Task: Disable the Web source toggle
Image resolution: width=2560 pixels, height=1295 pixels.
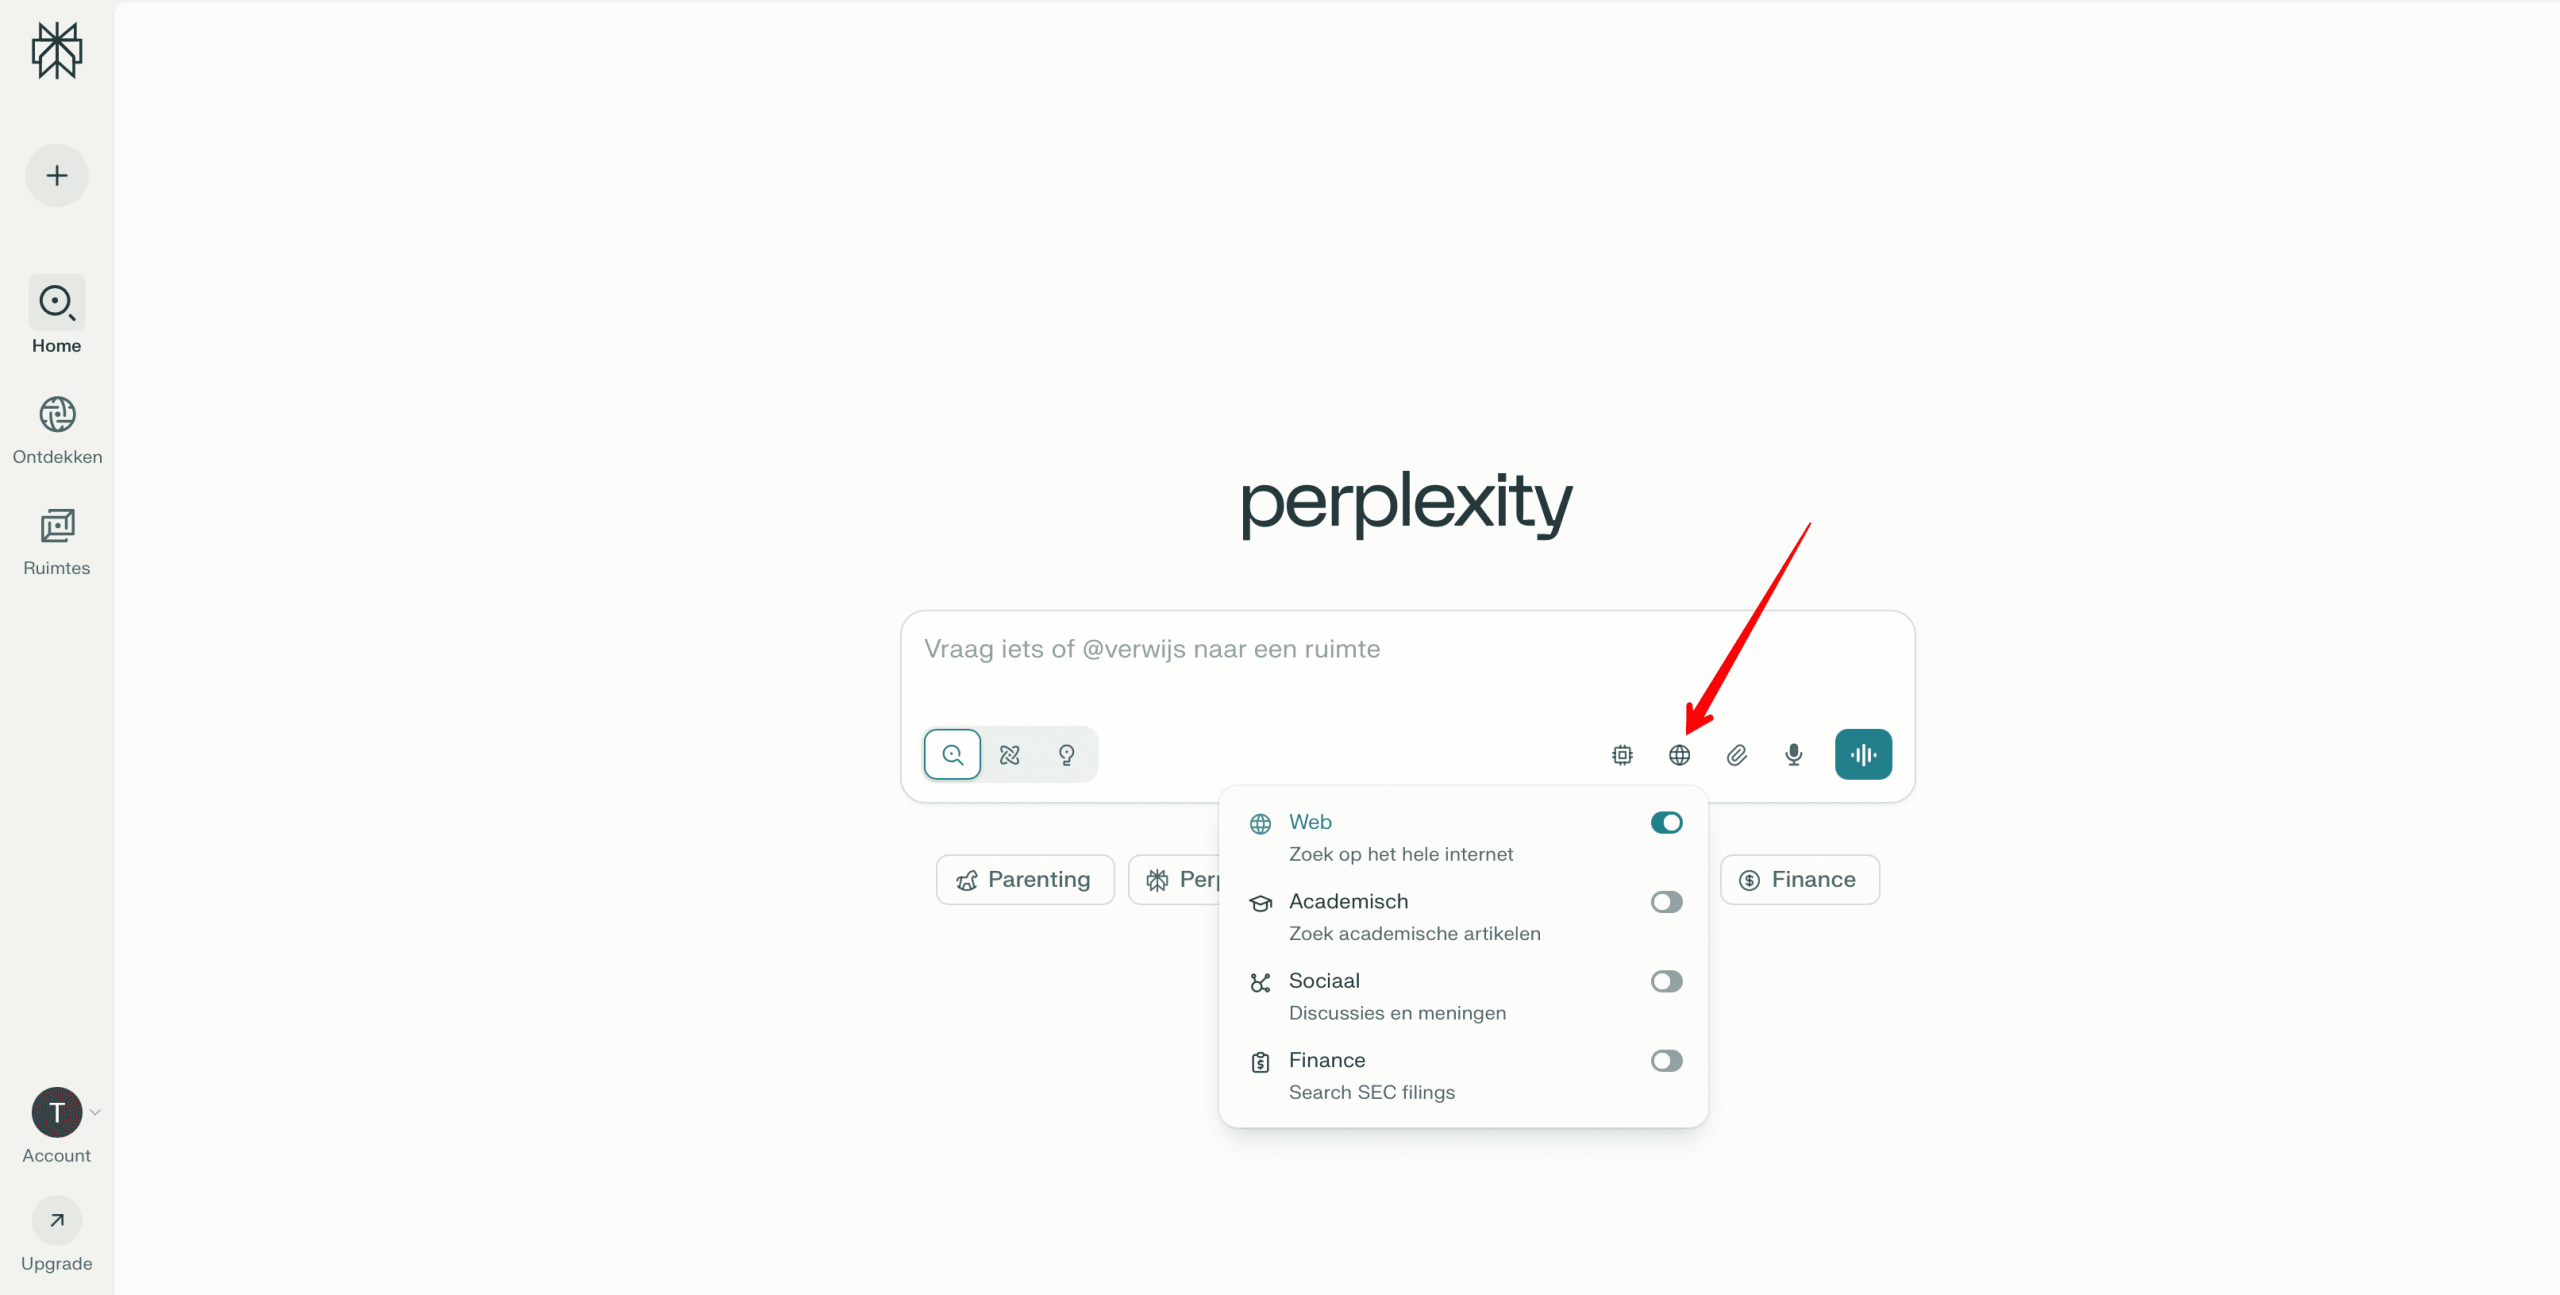Action: point(1667,822)
